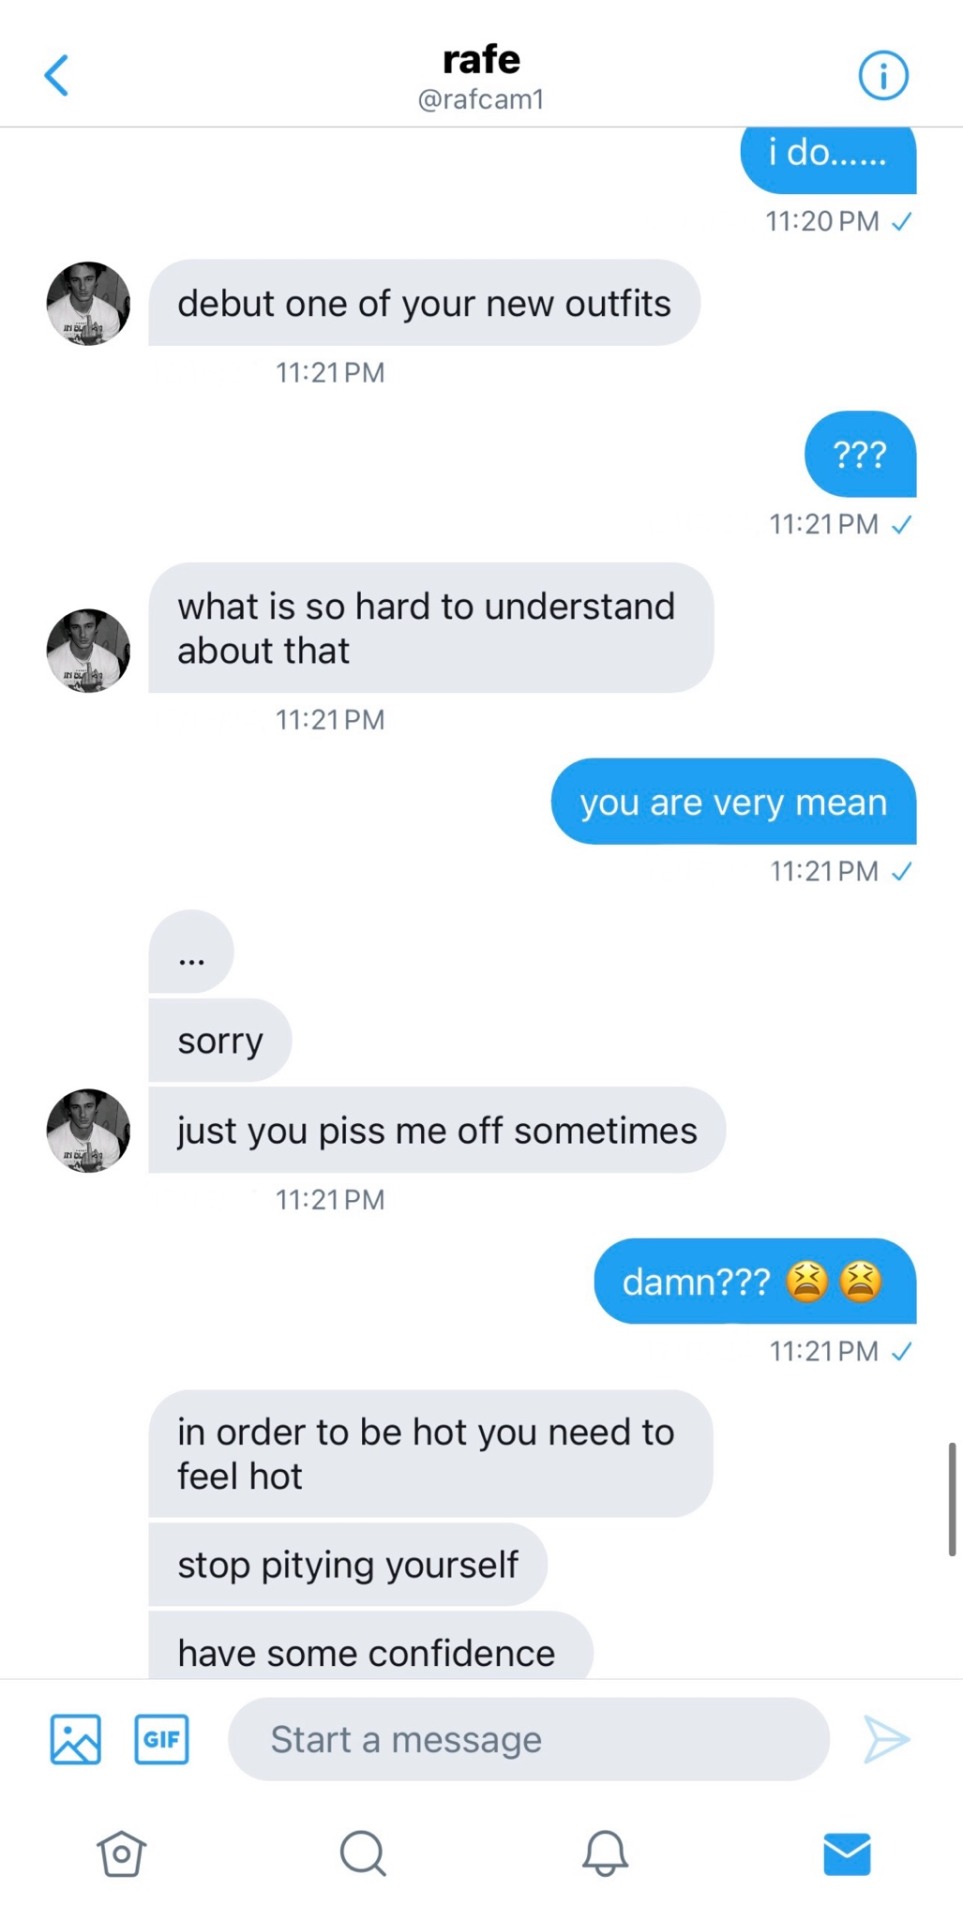Open conversation info icon
Image resolution: width=963 pixels, height=1920 pixels.
point(883,75)
